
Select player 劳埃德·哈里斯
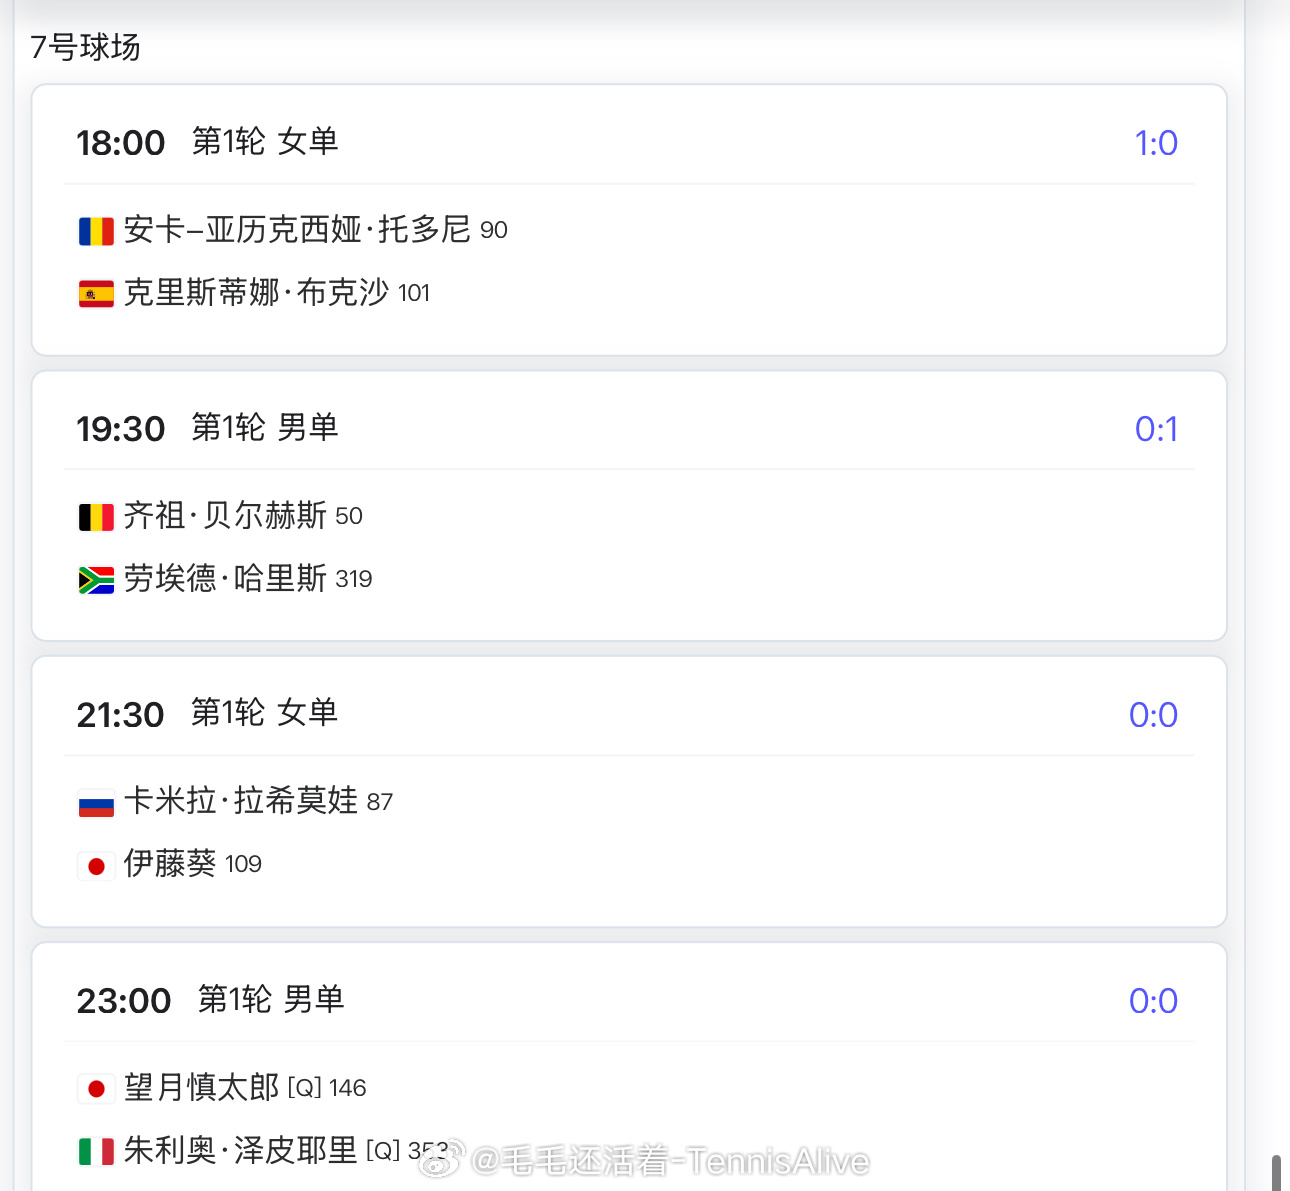(225, 579)
